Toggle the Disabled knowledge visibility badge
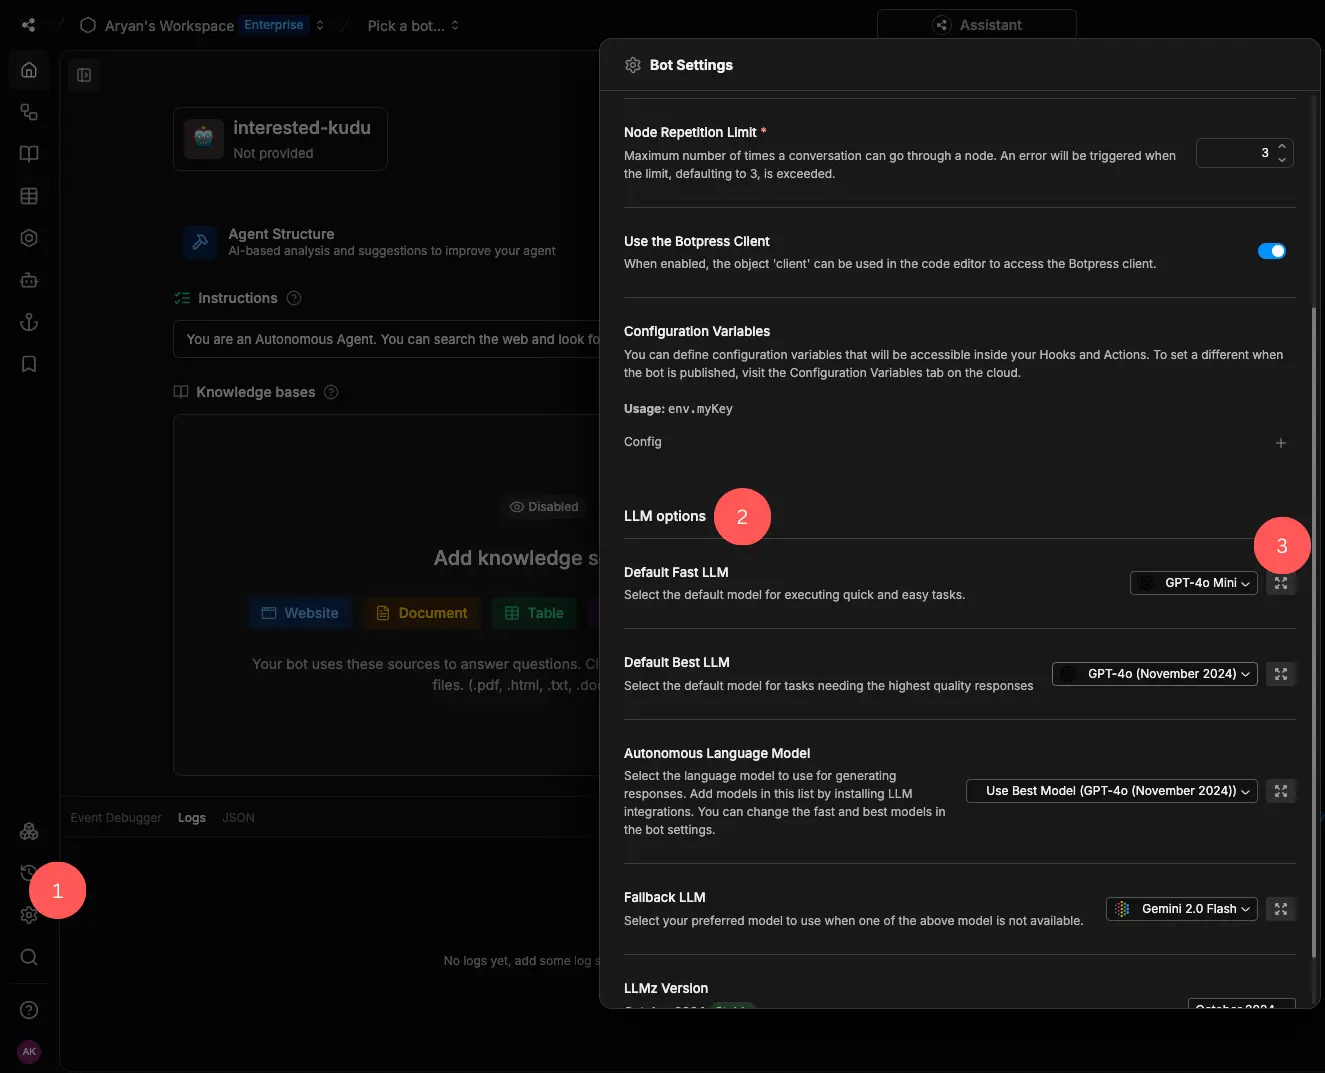The height and width of the screenshot is (1073, 1325). click(x=544, y=507)
